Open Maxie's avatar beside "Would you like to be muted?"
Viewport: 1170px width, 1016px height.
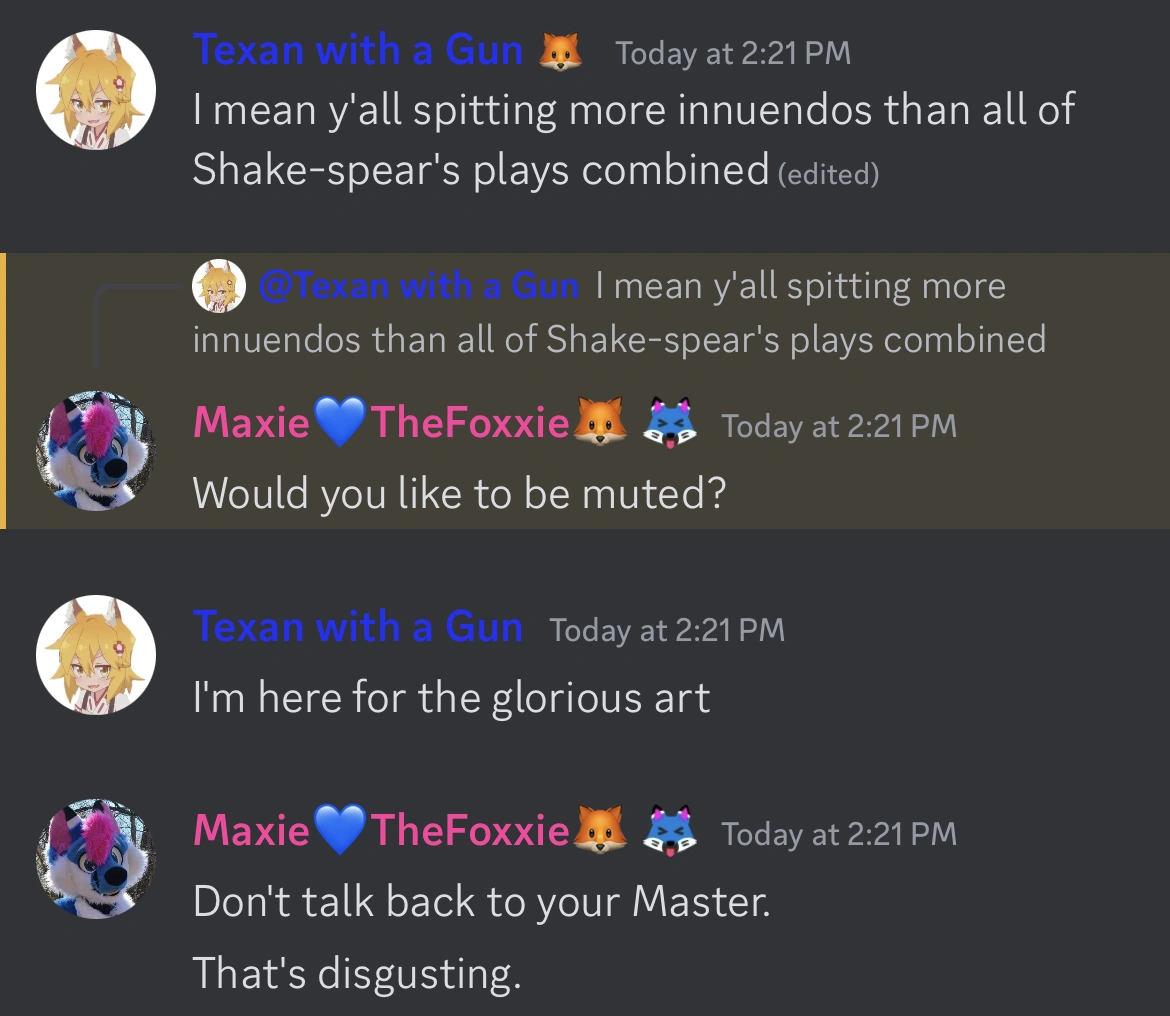pos(96,451)
